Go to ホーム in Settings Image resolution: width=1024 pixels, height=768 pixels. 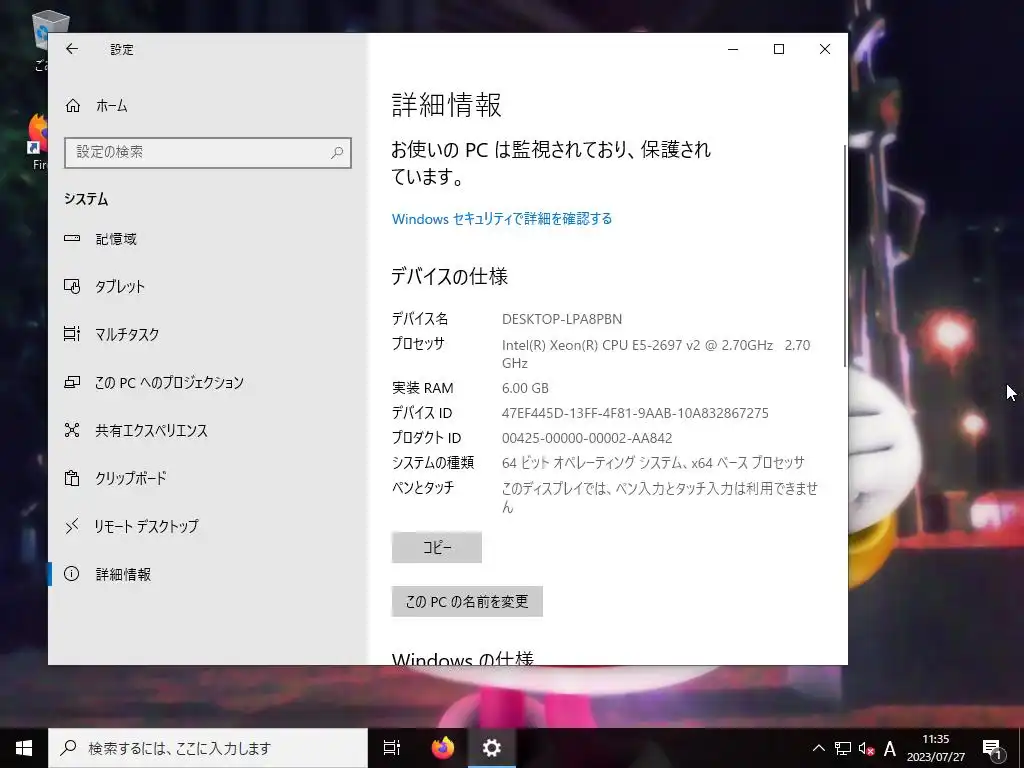tap(208, 106)
